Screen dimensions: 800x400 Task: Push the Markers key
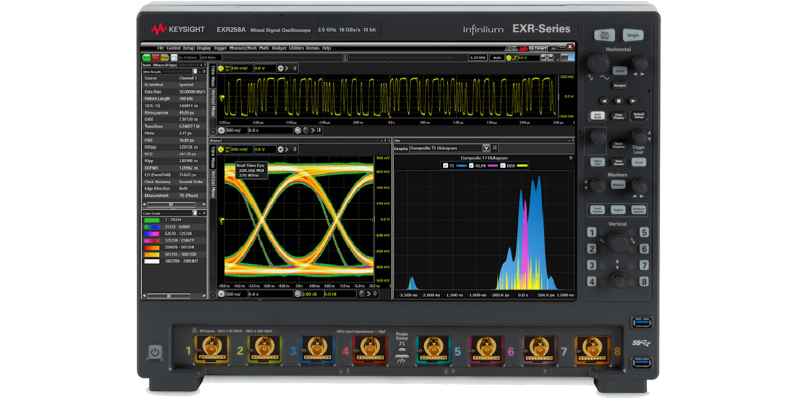pos(618,185)
